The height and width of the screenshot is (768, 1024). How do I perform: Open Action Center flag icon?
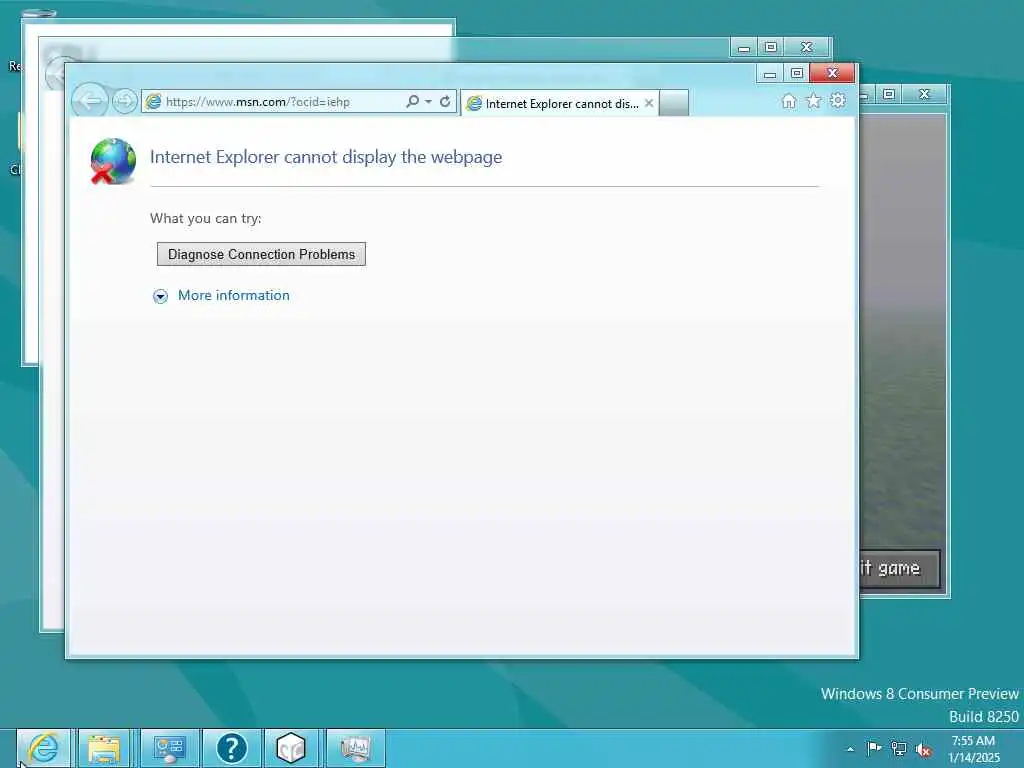pos(874,748)
